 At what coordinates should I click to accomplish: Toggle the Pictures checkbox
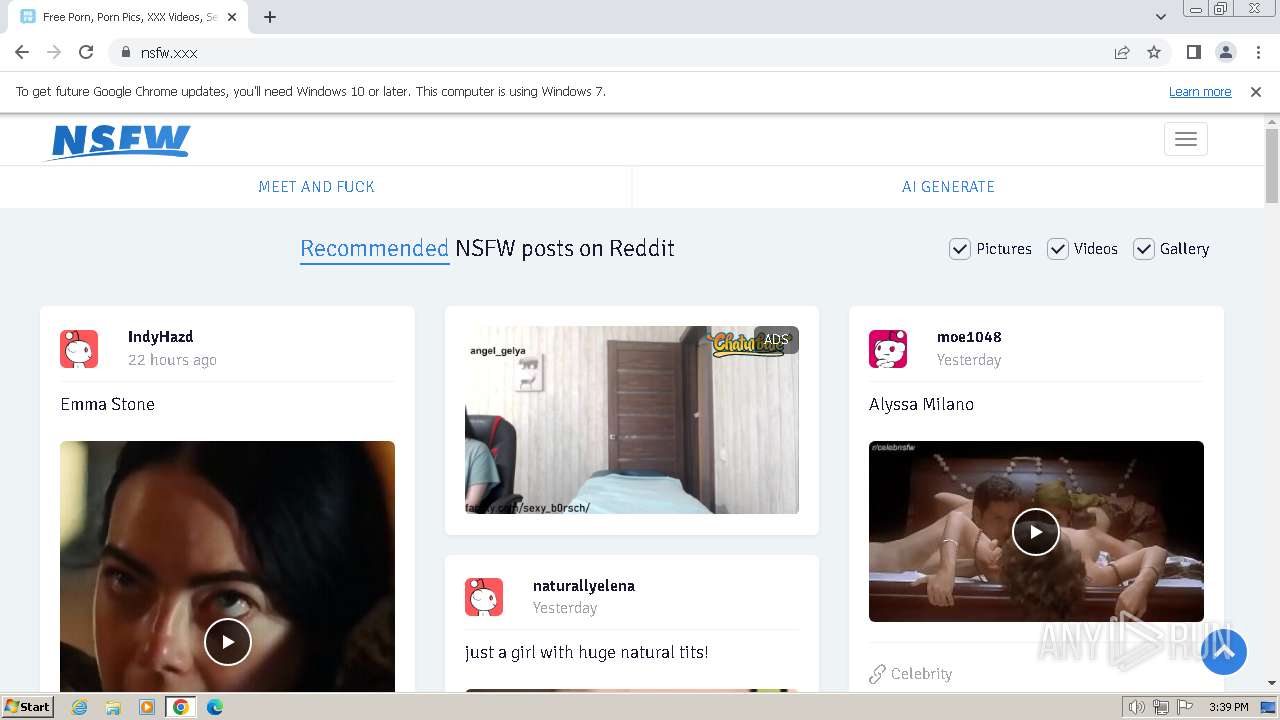(960, 249)
